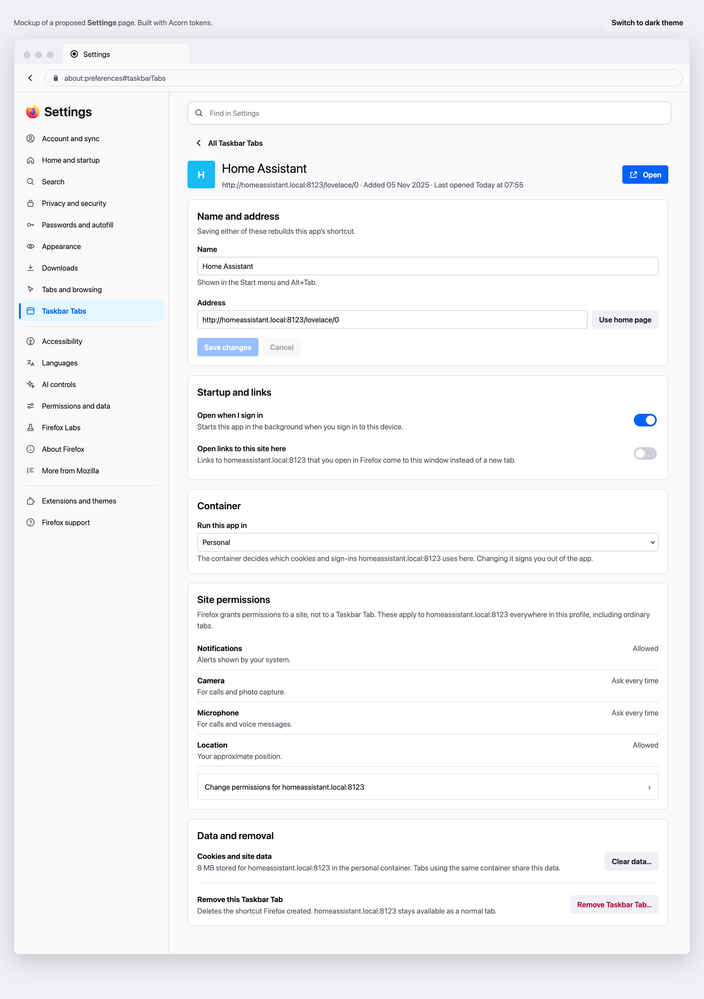
Task: Click Cancel in Name and address
Action: [x=282, y=347]
